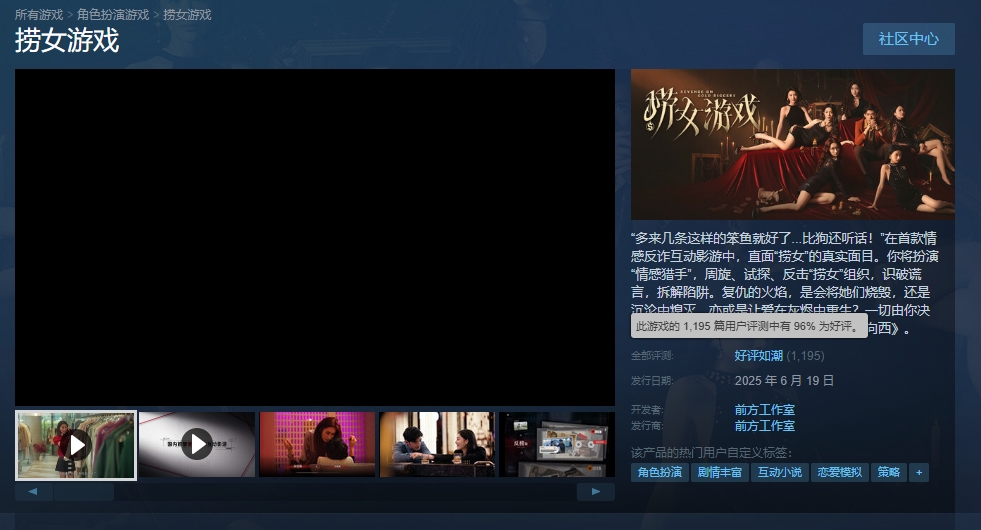981x530 pixels.
Task: Select the 恋爱模拟 tag
Action: point(839,472)
